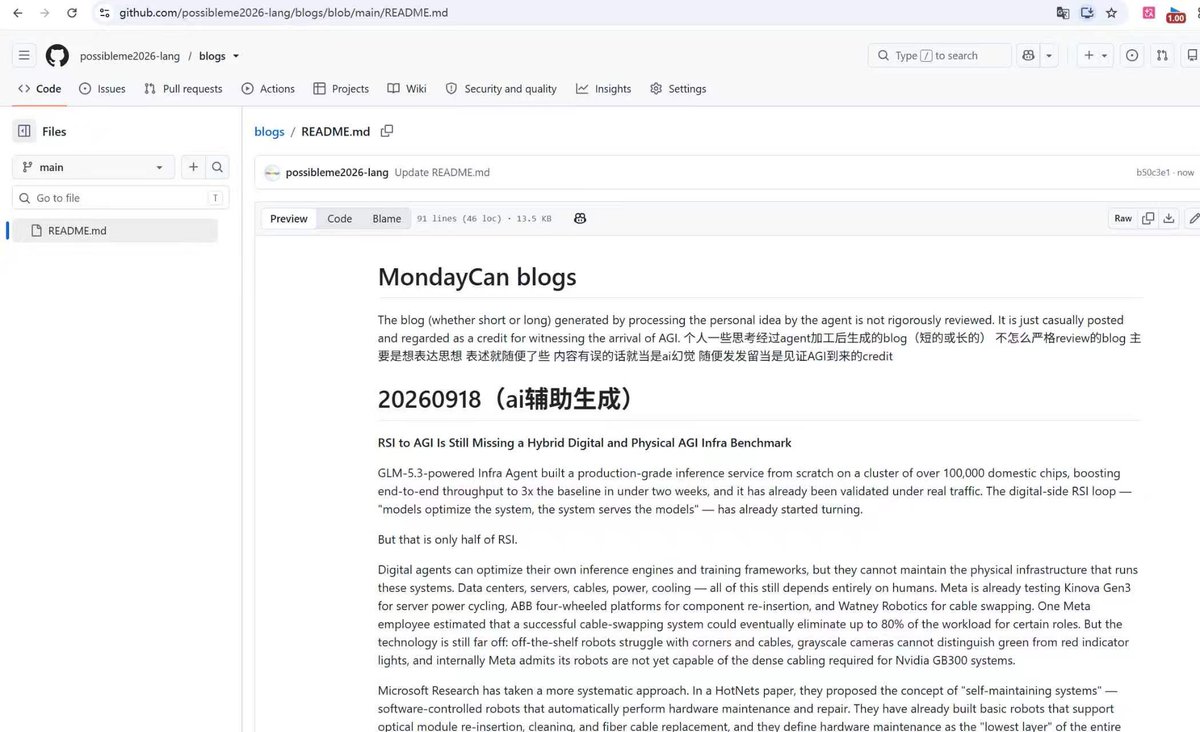Open the Pull requests tab
Screen dimensions: 1200x732
coord(183,89)
